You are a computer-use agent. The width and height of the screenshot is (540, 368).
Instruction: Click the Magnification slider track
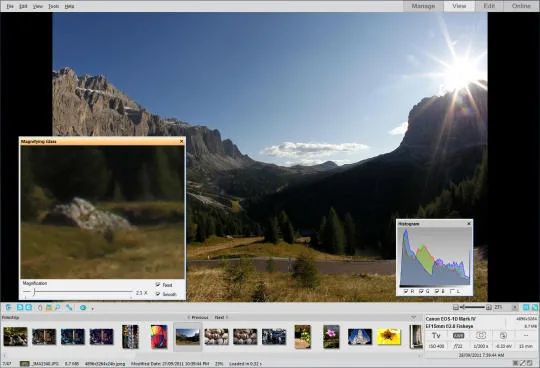(77, 292)
